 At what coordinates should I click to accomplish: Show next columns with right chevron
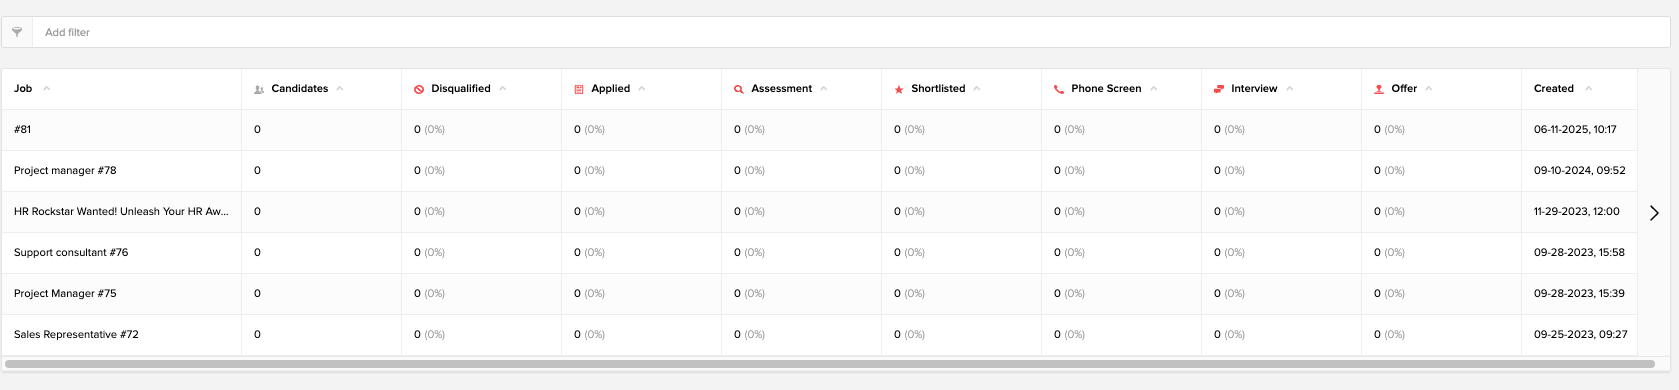[1654, 212]
